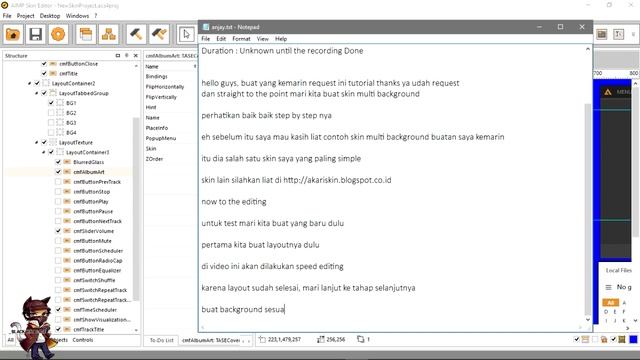This screenshot has width=640, height=360.
Task: Click the Notepad title bar icon
Action: point(206,27)
